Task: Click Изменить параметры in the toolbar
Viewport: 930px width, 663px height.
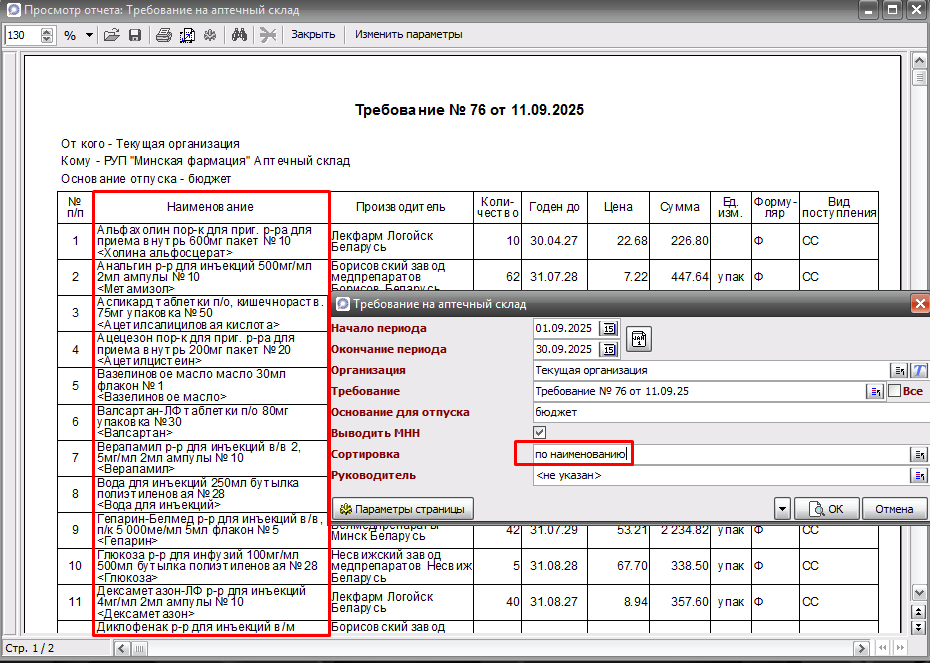Action: pos(409,34)
